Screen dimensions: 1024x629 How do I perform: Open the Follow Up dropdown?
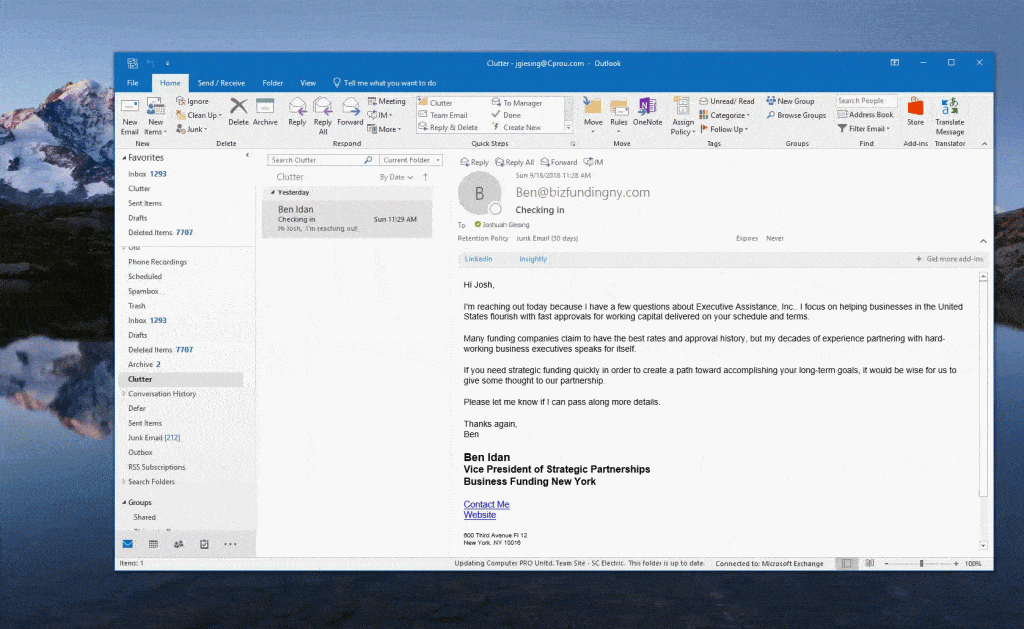tap(724, 129)
